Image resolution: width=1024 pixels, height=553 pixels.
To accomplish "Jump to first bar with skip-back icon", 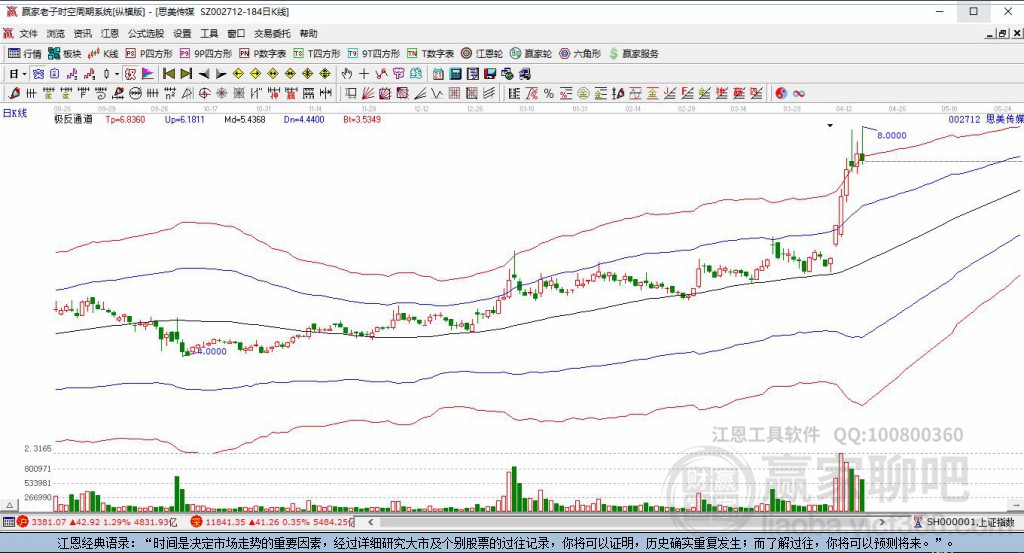I will coord(168,74).
